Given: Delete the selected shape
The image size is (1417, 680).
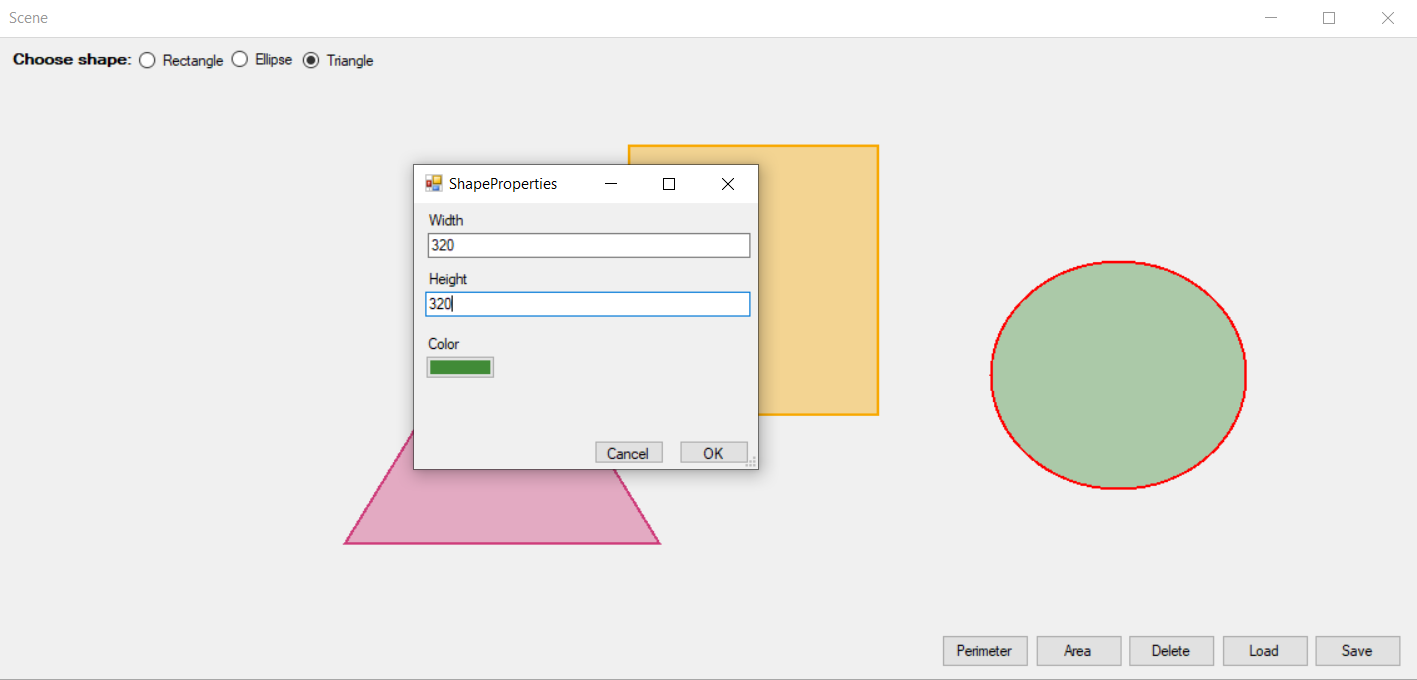Looking at the screenshot, I should click(x=1171, y=650).
